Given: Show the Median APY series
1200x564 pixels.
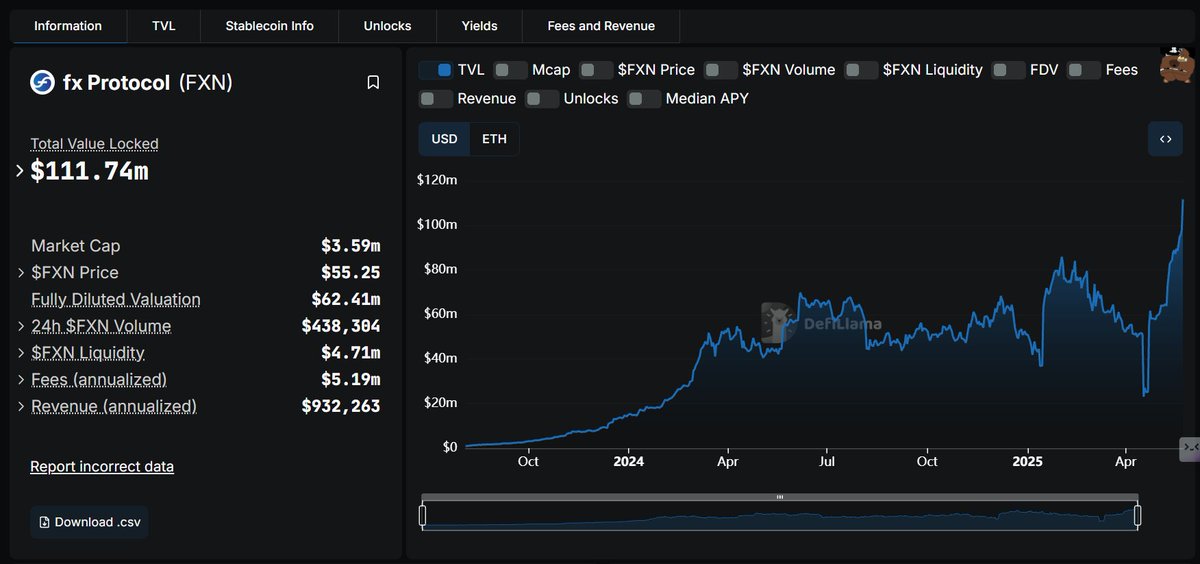Looking at the screenshot, I should tap(644, 99).
